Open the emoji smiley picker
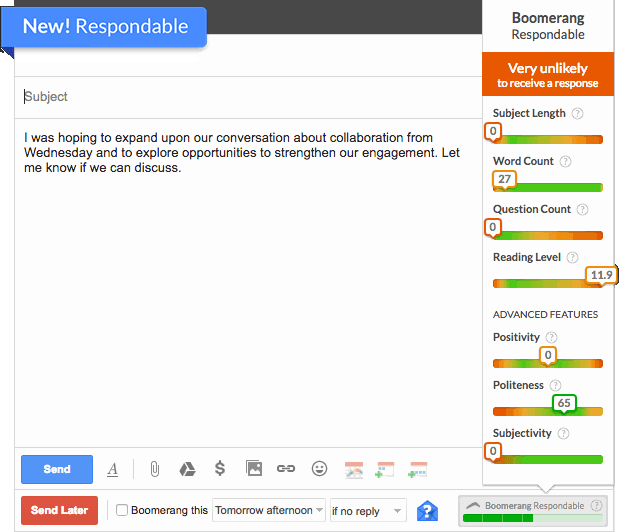 click(319, 469)
